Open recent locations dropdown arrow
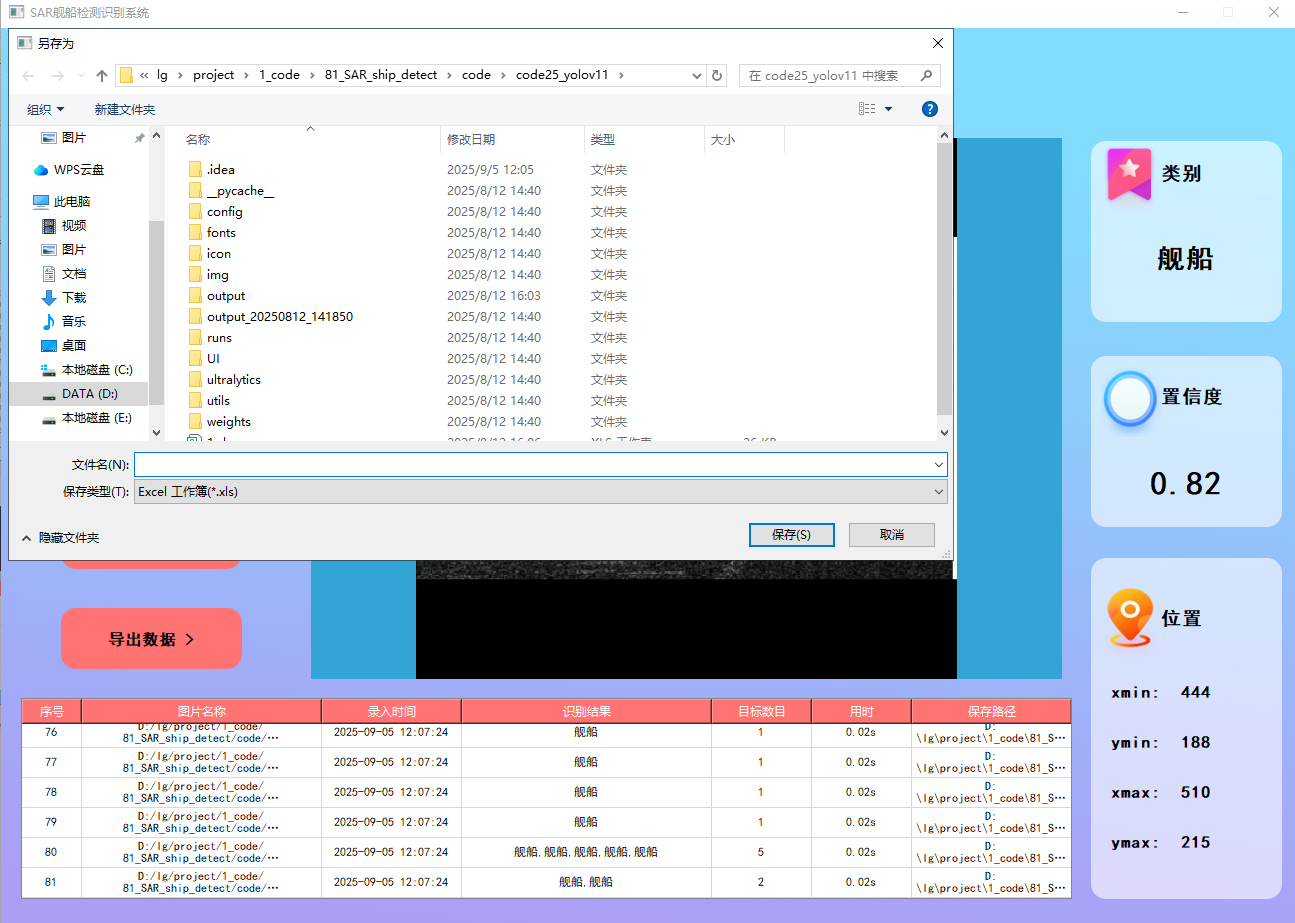 click(x=81, y=76)
